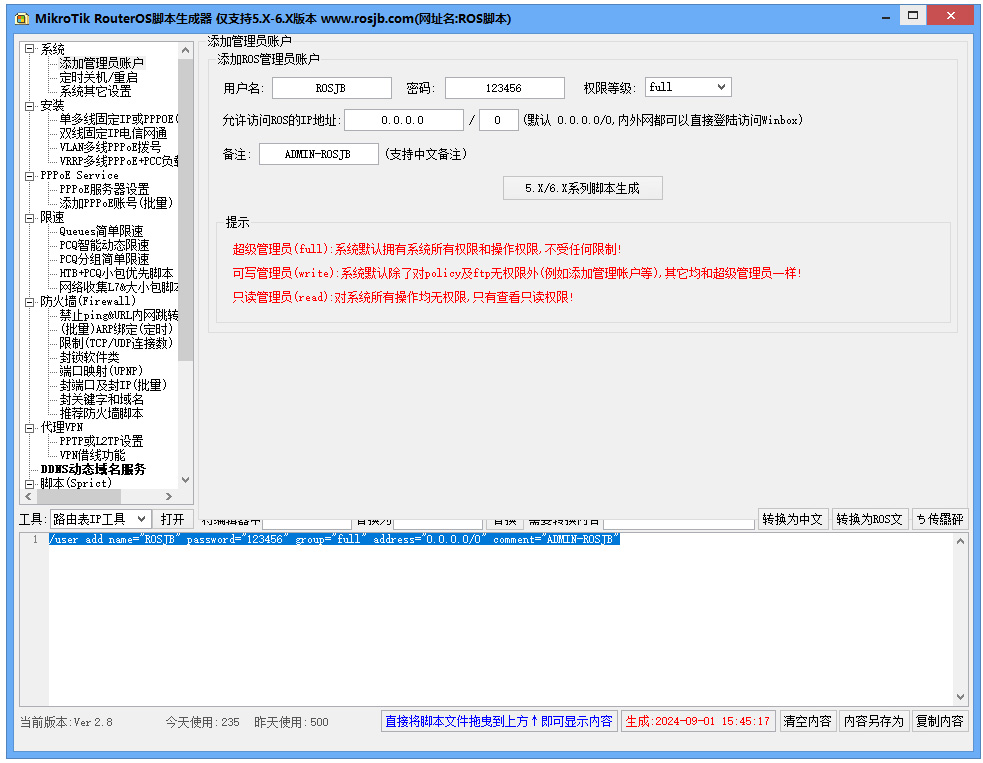Open 双线固定IP电信网通 tree item

coord(113,134)
